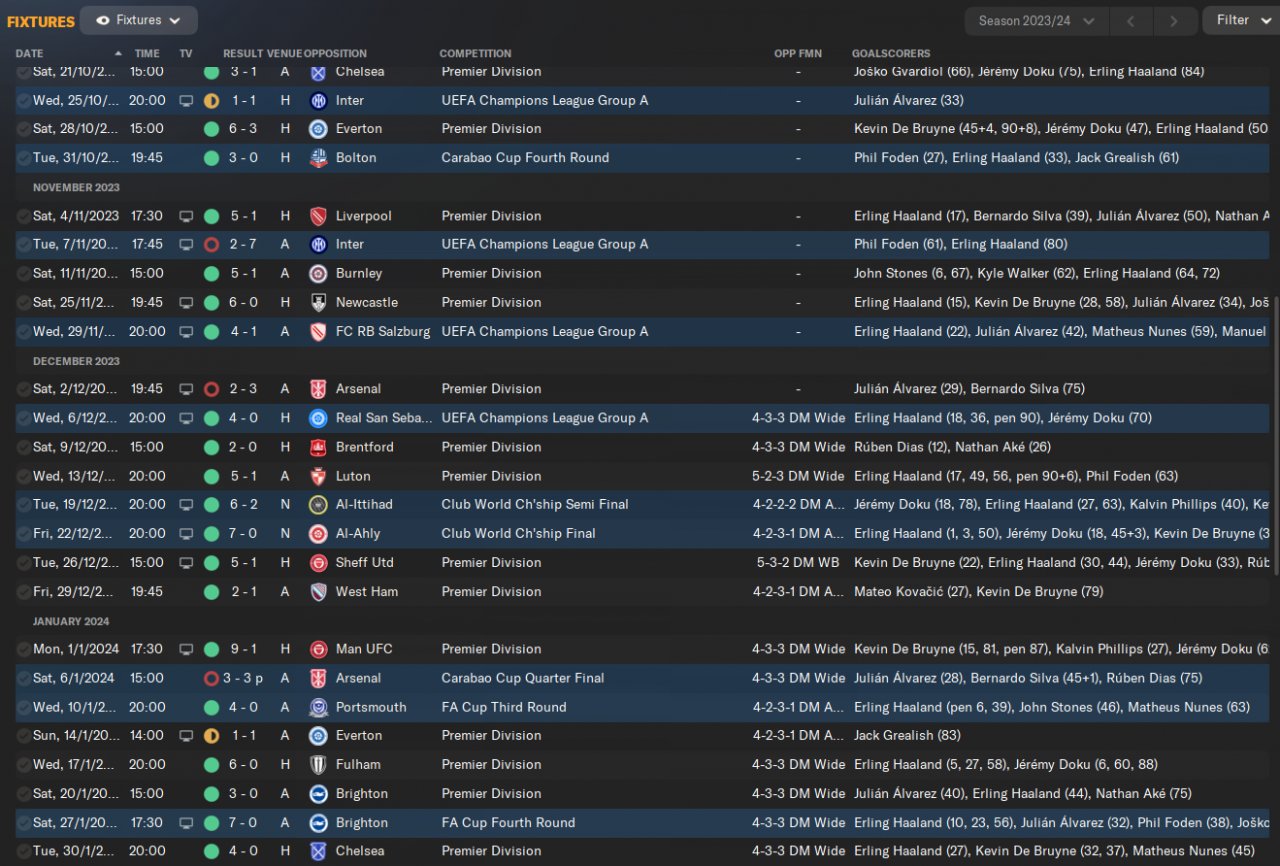1280x866 pixels.
Task: Click the vertical scrollbar on the right edge
Action: tap(1276, 435)
